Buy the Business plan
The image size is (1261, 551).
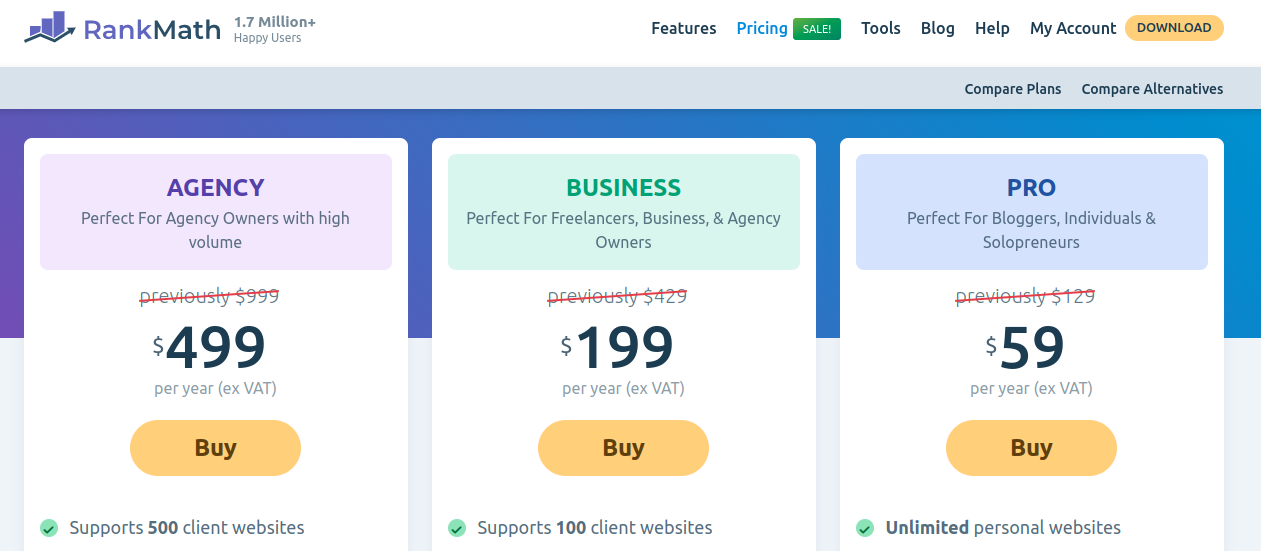(623, 448)
